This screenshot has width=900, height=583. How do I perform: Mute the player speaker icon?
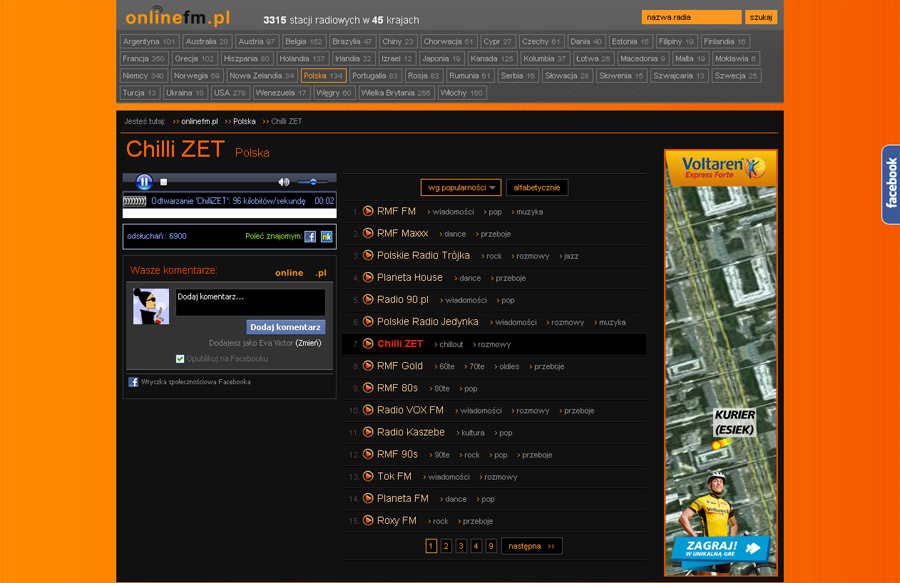284,182
